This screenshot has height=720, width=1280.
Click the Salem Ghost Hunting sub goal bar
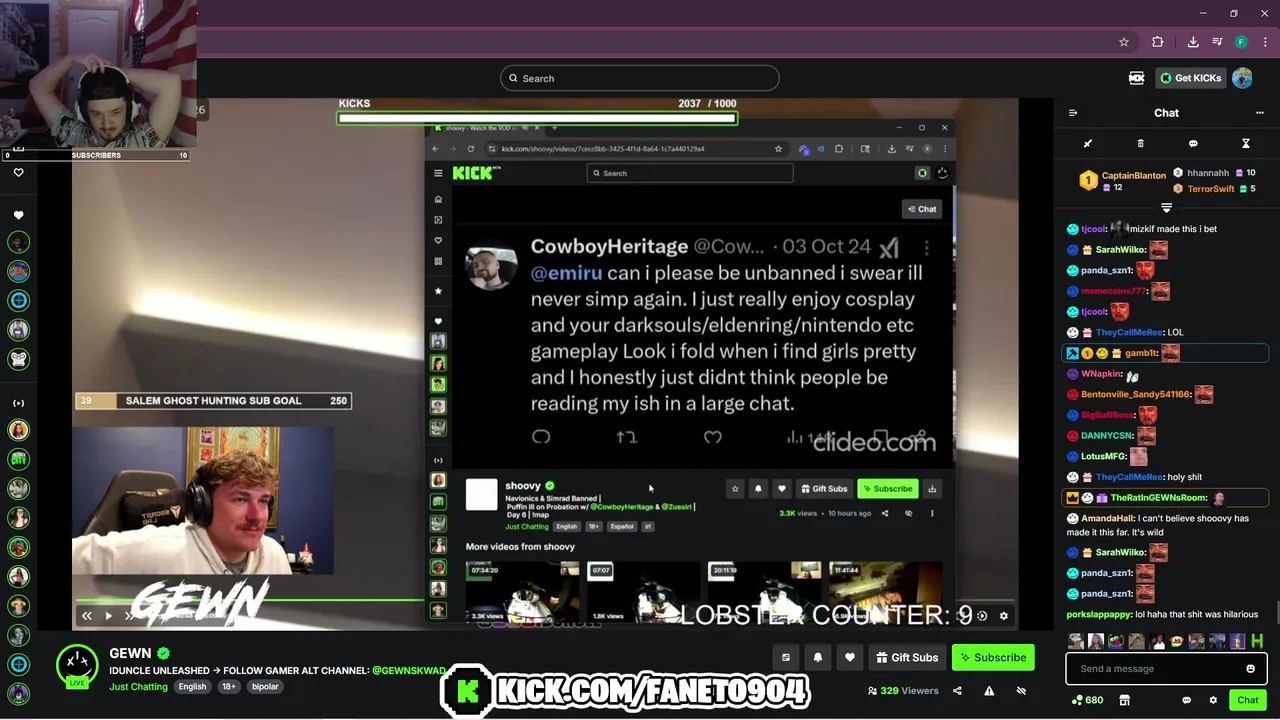pos(213,401)
